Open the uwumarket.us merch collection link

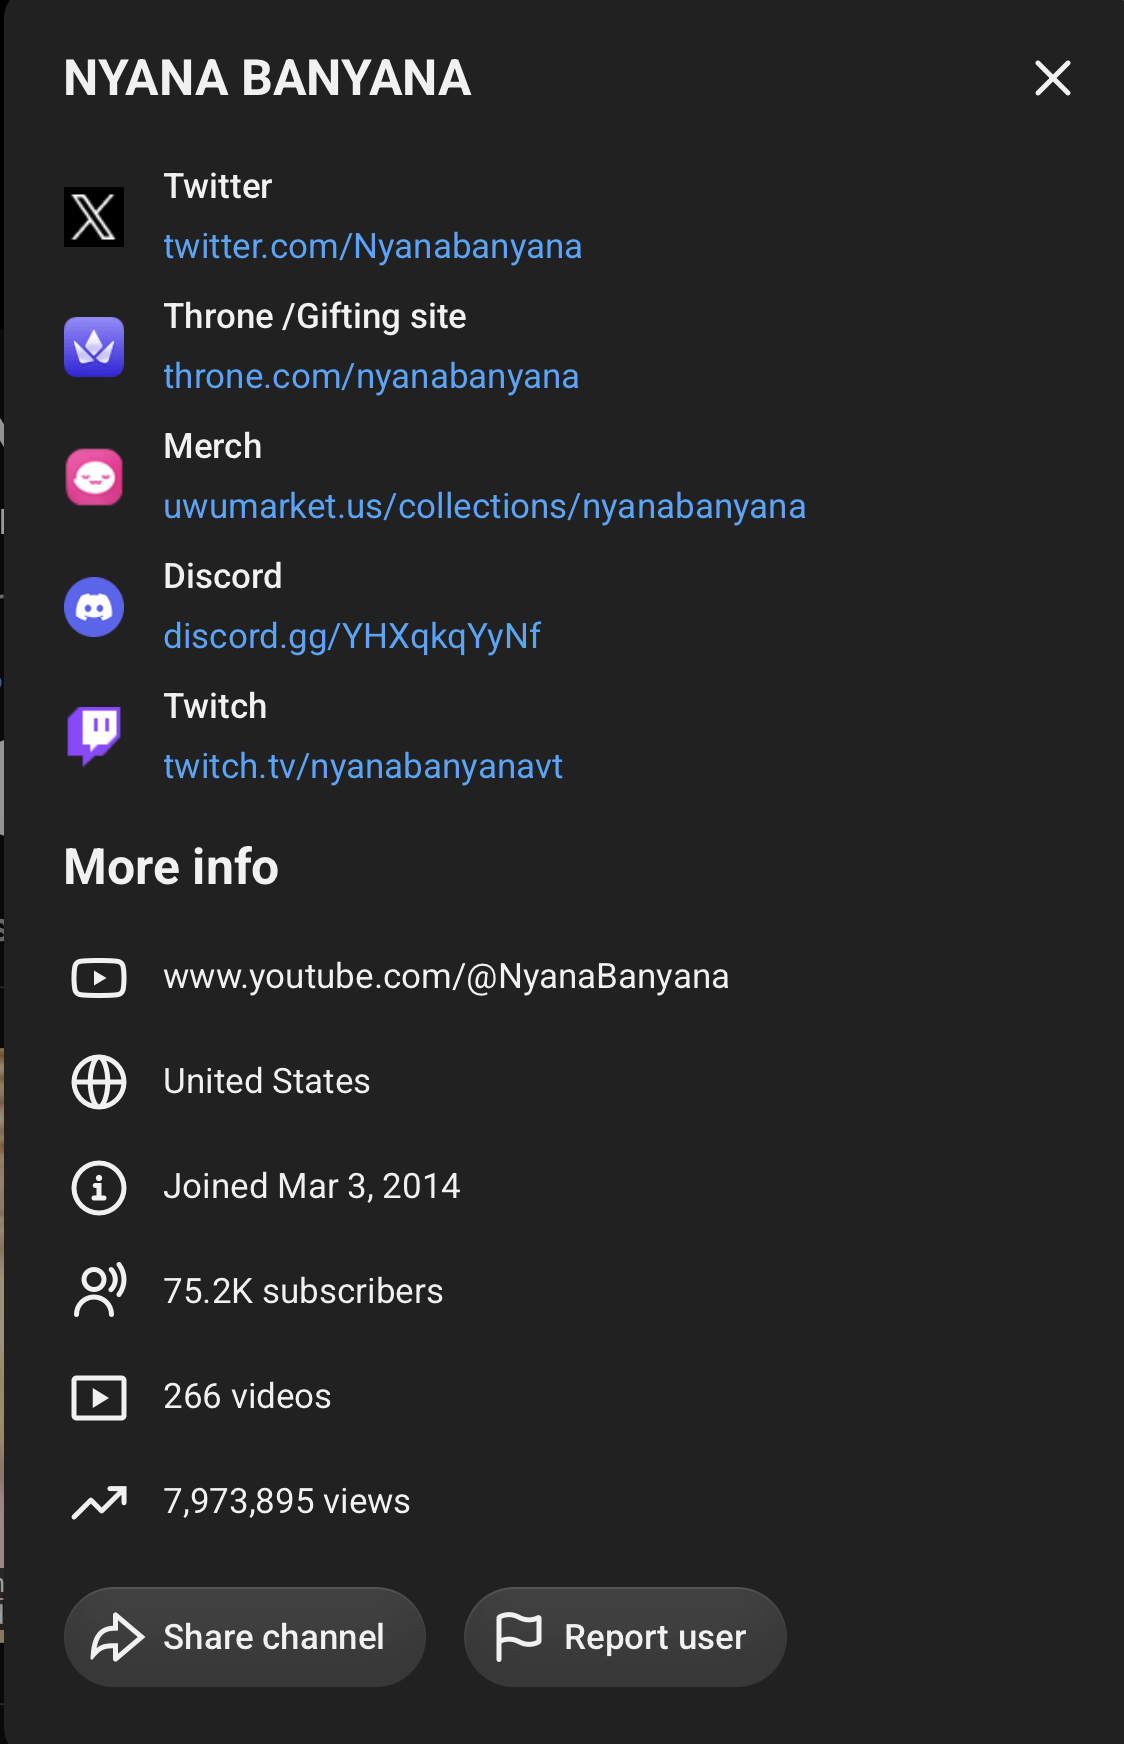(x=485, y=506)
